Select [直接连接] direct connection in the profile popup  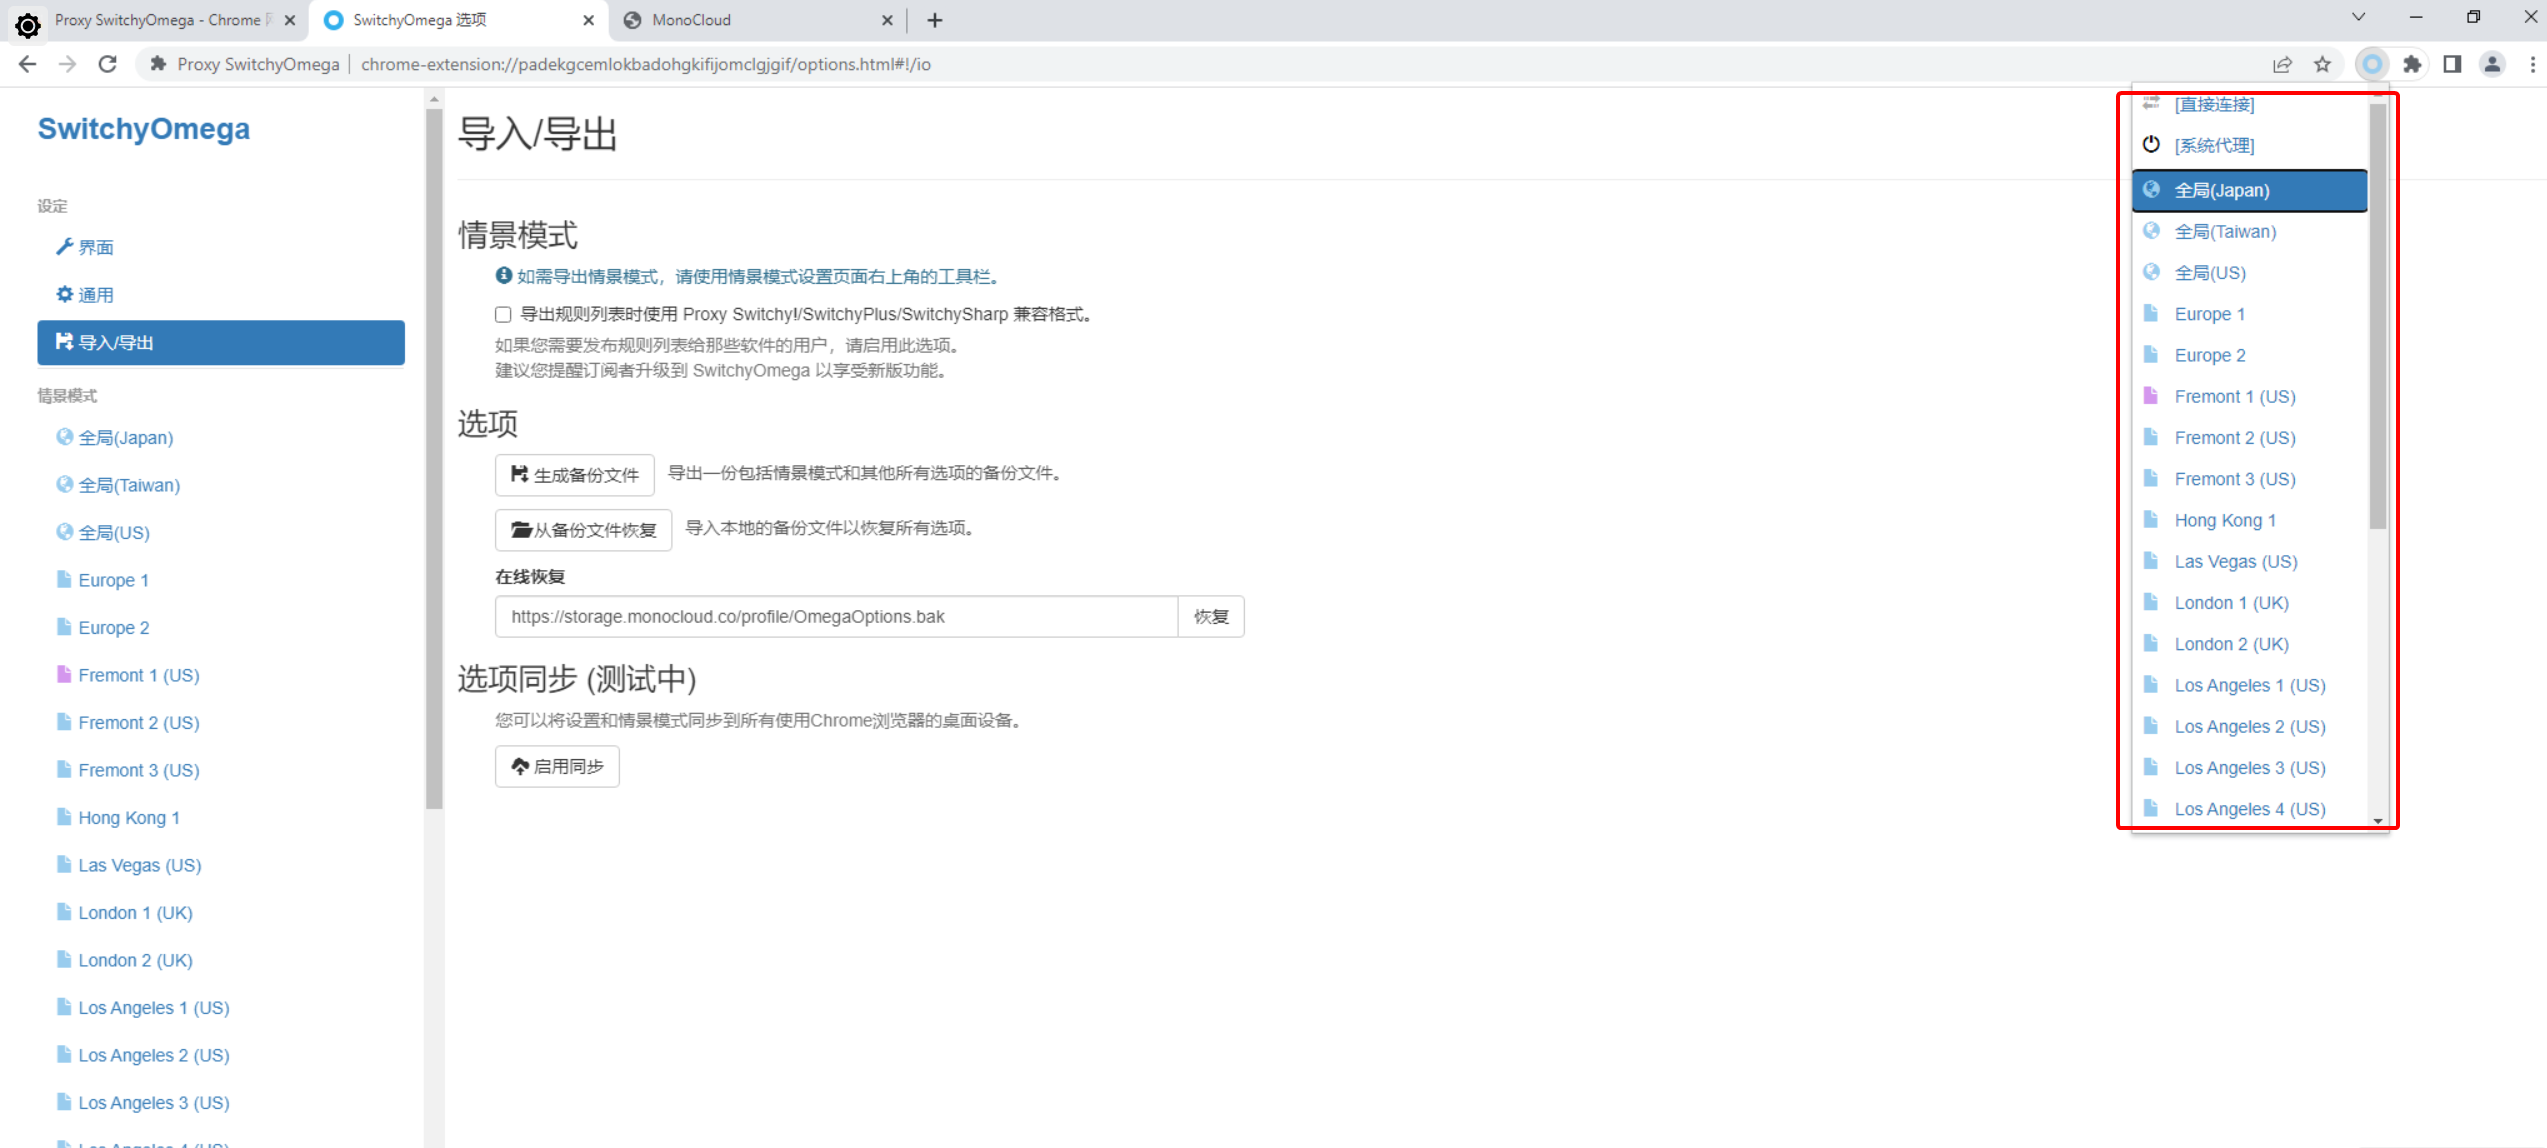(x=2214, y=104)
